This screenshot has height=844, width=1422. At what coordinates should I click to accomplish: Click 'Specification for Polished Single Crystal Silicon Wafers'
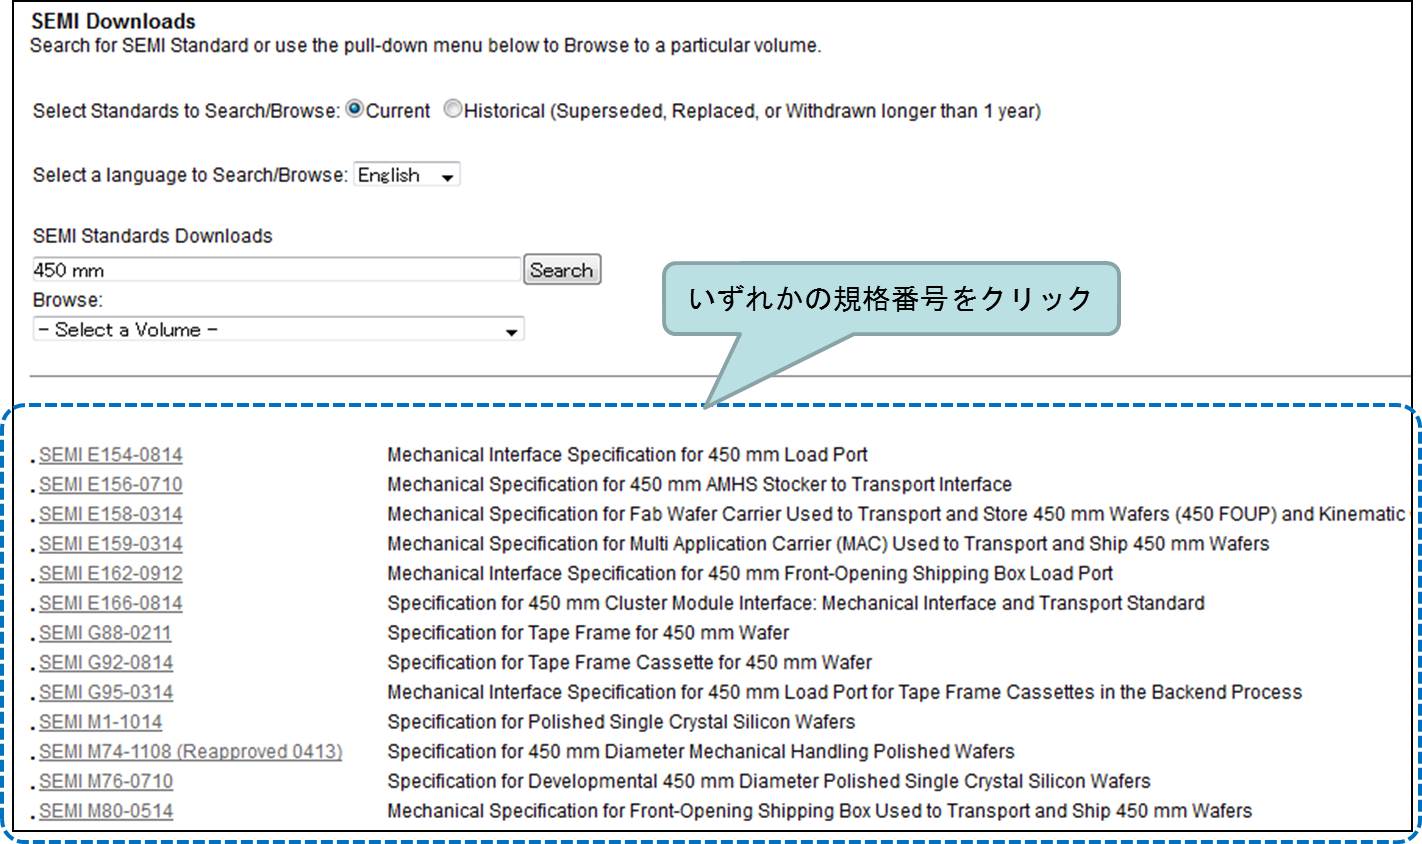coord(622,722)
